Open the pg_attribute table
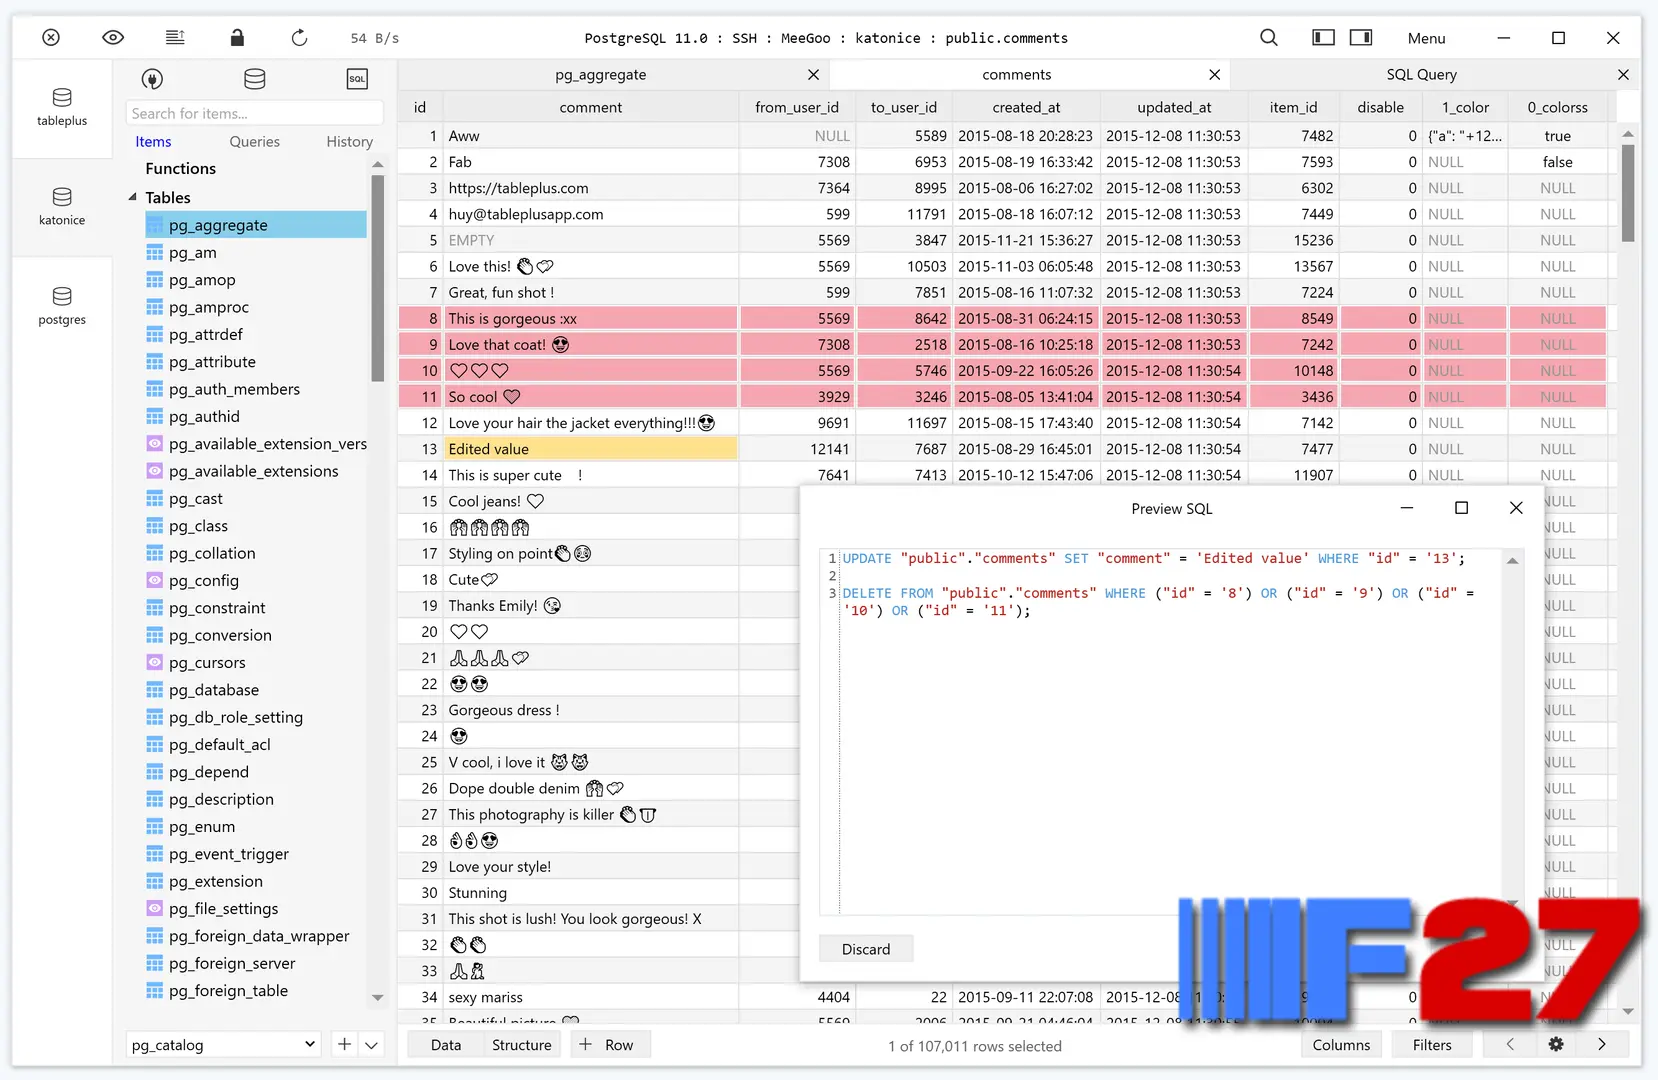The height and width of the screenshot is (1080, 1658). 212,362
